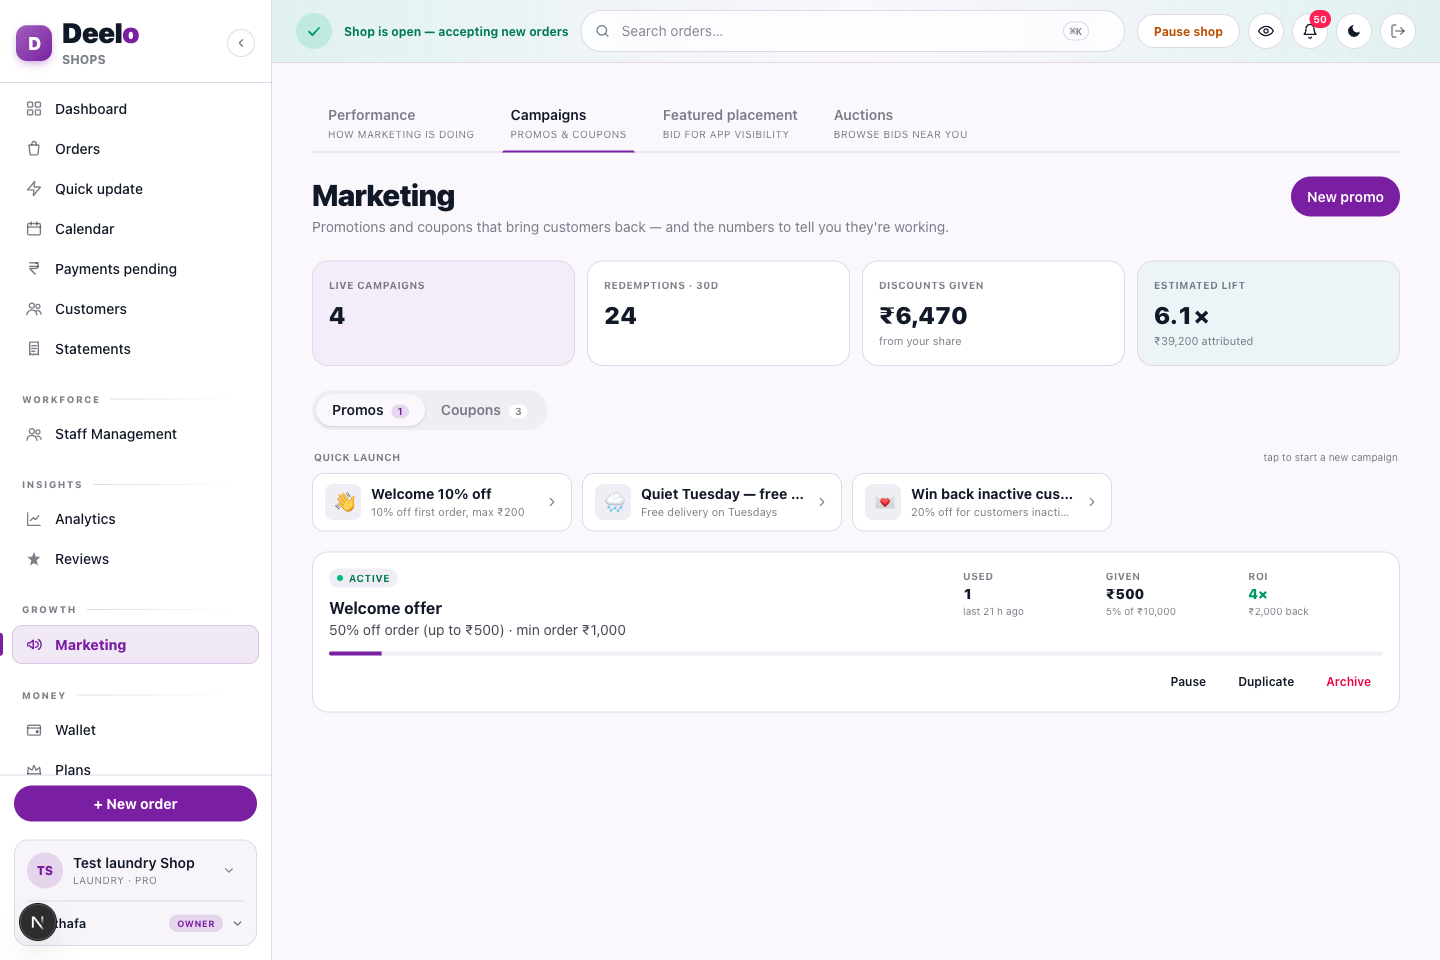Image resolution: width=1440 pixels, height=960 pixels.
Task: Click the Discounts Given ₹6,470 value
Action: [x=923, y=316]
